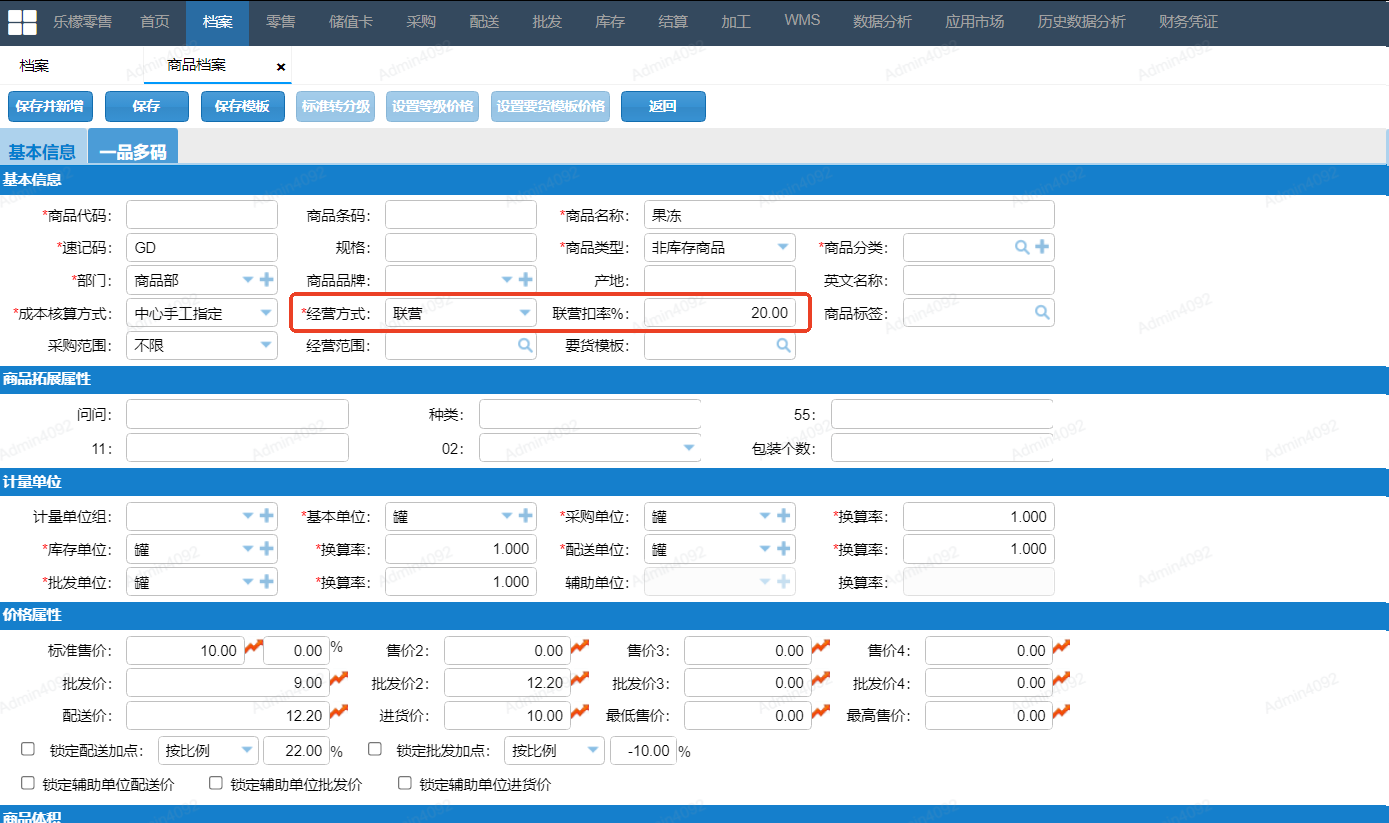This screenshot has height=823, width=1389.
Task: Add 计量单位组 plus icon
Action: tap(266, 516)
